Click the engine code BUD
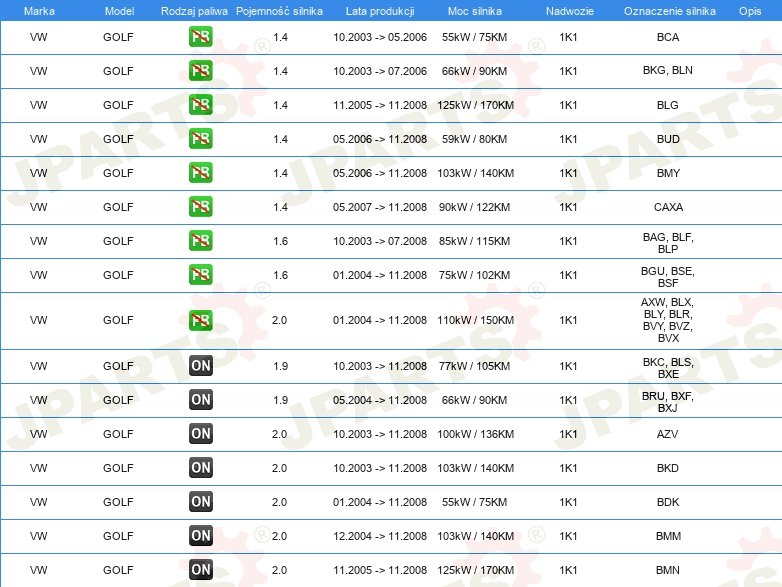 (668, 139)
